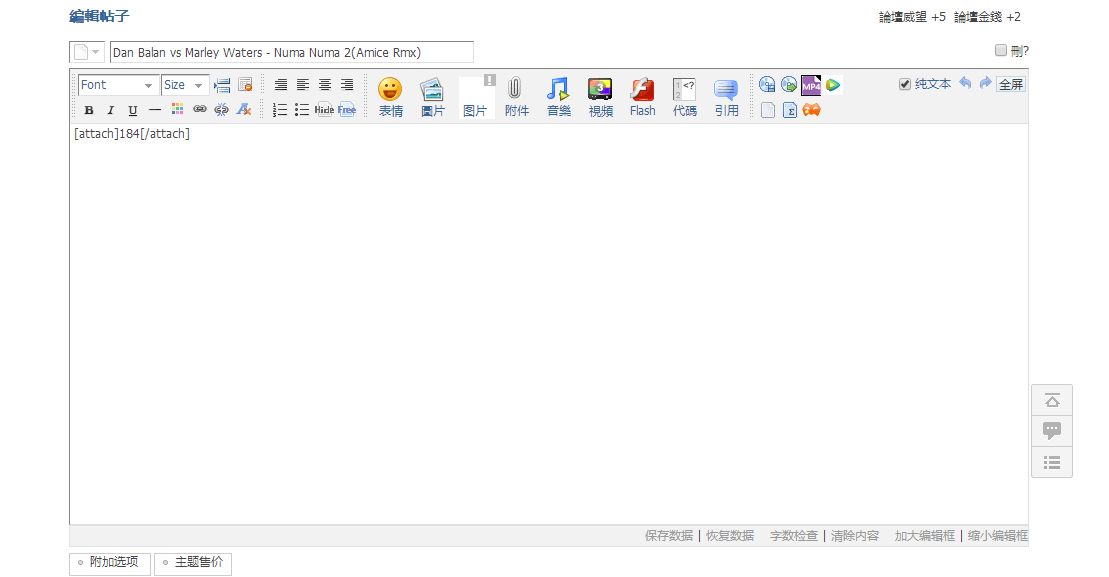Open the Font dropdown
Viewport: 1109px width, 577px height.
(118, 85)
